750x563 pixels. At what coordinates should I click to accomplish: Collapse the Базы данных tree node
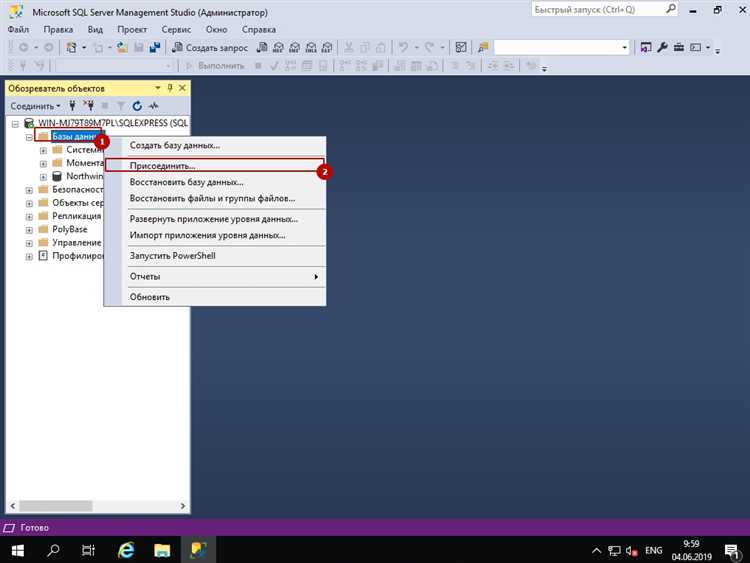[29, 136]
